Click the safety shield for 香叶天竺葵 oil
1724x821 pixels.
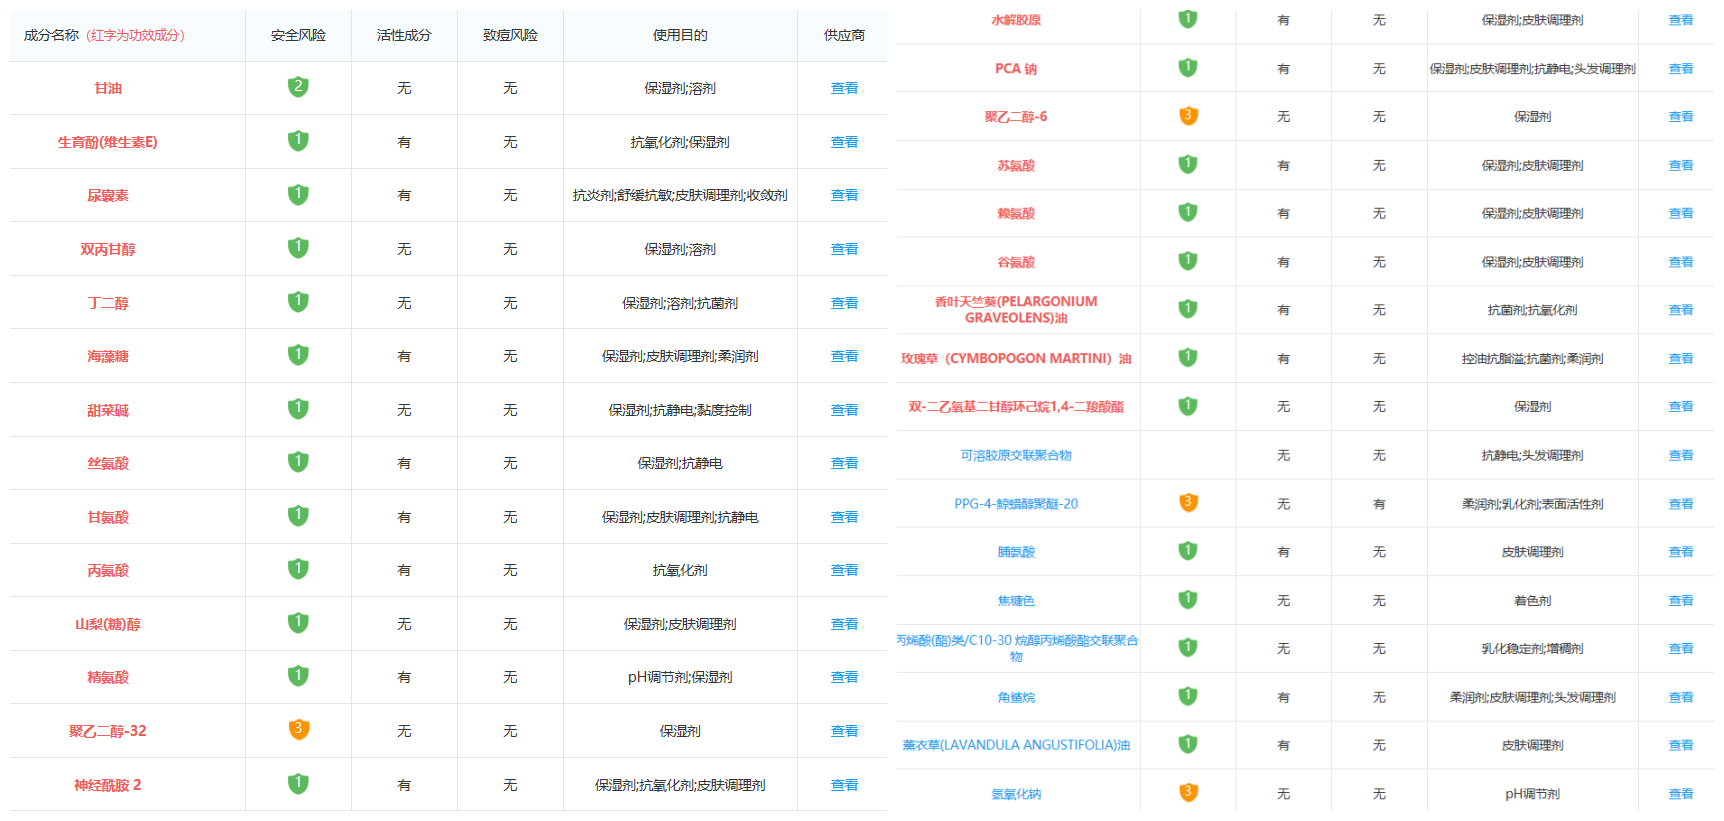(1188, 309)
